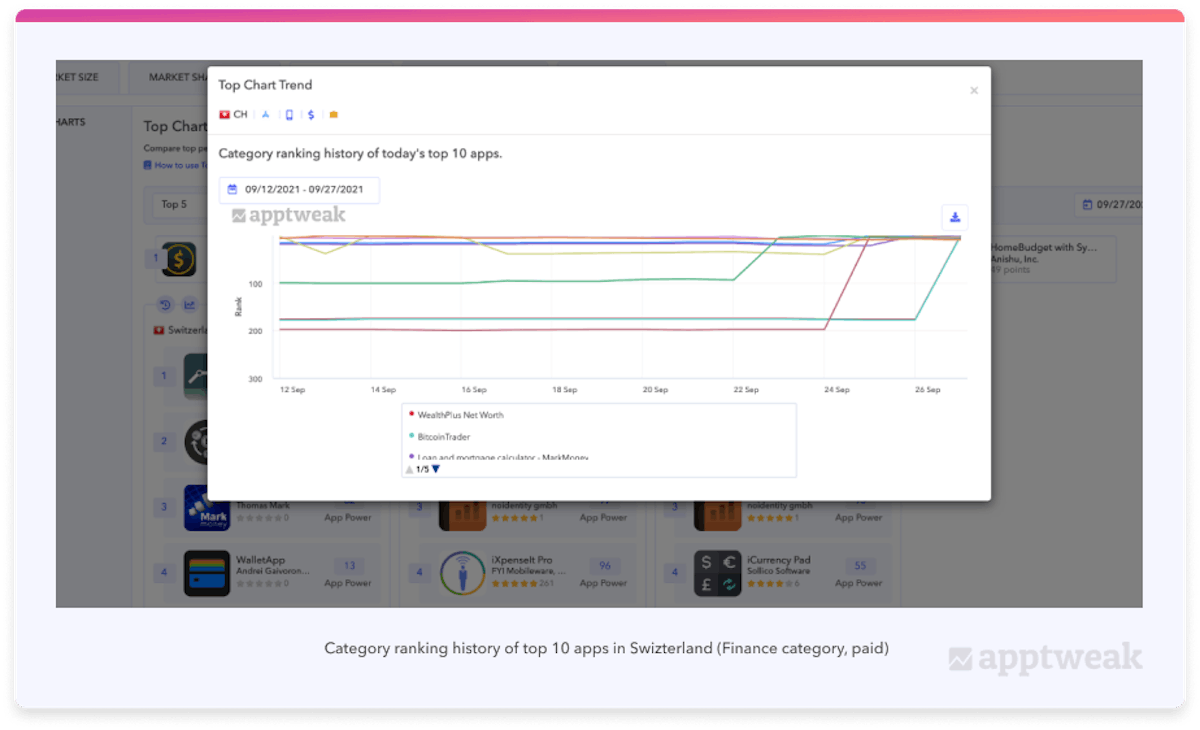Click the orange Finance category icon

tap(333, 115)
